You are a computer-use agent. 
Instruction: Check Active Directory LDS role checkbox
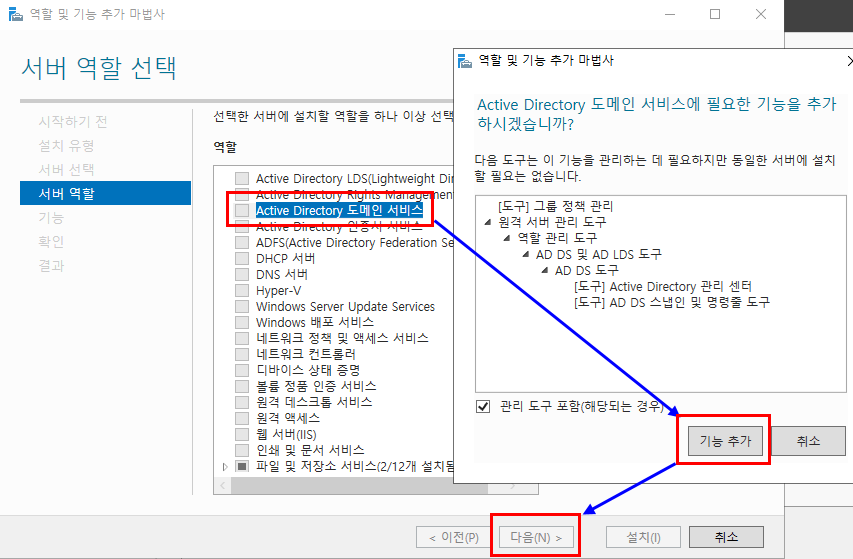coord(242,178)
